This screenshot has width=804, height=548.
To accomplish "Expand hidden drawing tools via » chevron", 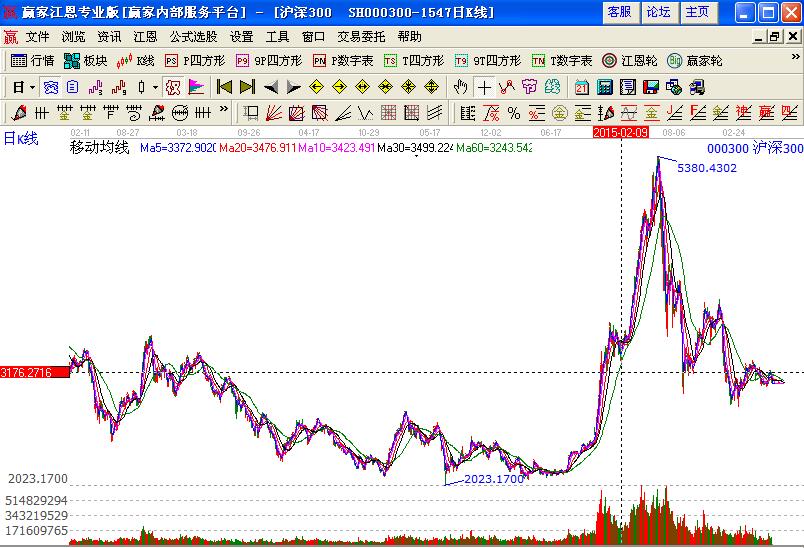I will click(x=223, y=110).
